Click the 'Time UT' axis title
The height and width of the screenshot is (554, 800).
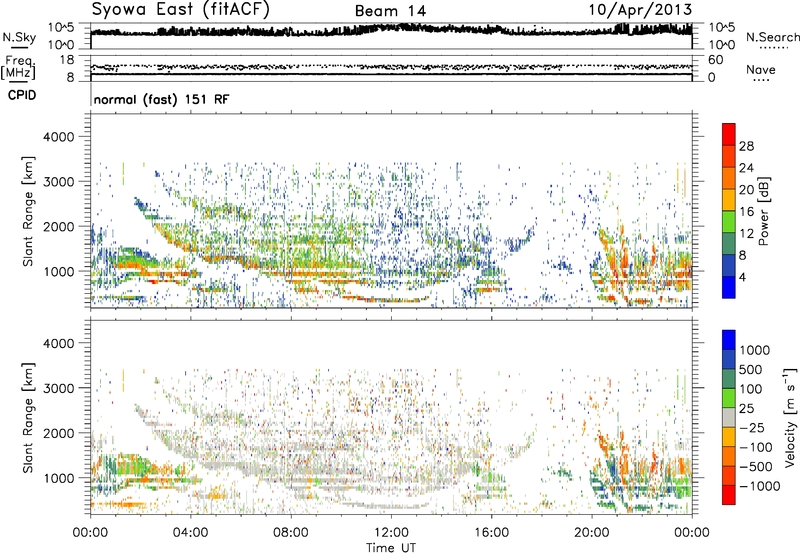coord(391,548)
